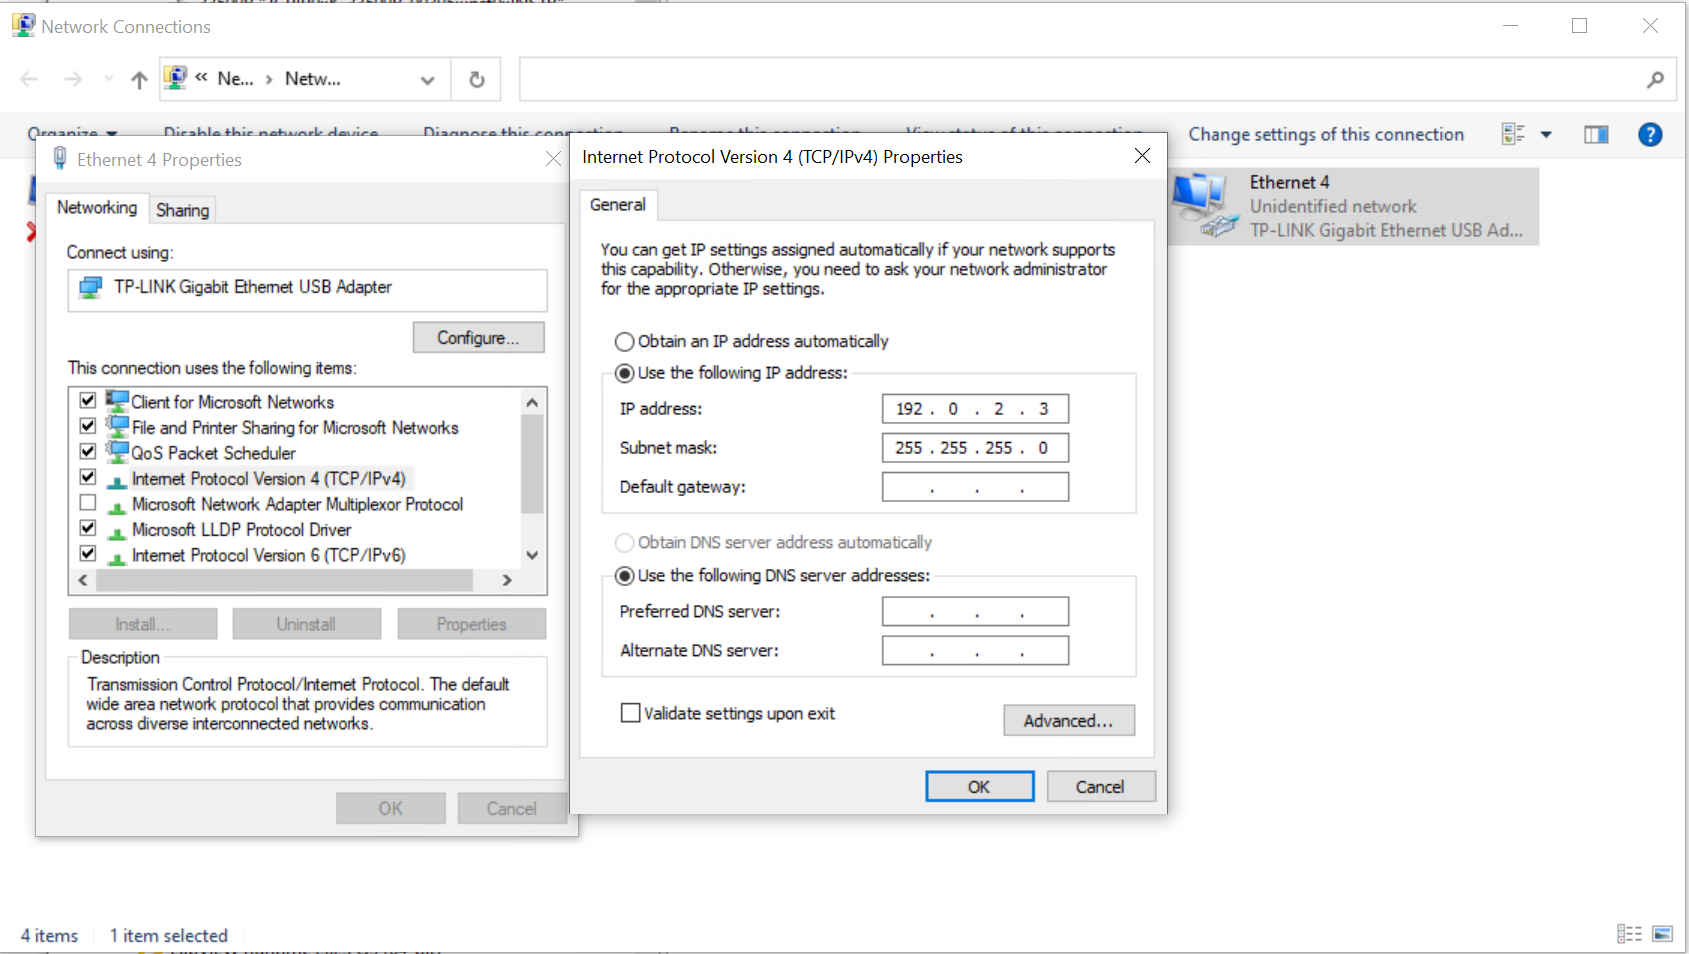Click Cancel in IPv4 Properties dialog

click(1101, 787)
